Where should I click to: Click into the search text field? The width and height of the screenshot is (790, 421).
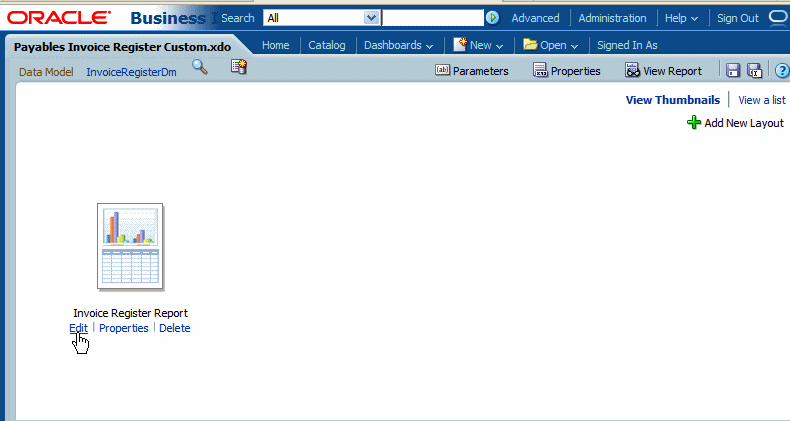click(x=433, y=18)
